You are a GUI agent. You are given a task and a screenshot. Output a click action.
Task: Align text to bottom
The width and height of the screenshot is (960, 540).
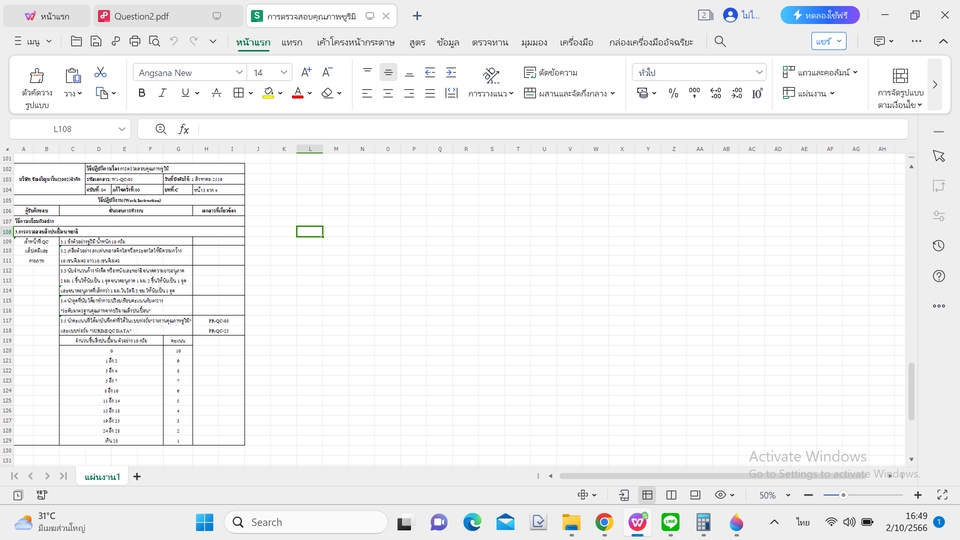[409, 72]
